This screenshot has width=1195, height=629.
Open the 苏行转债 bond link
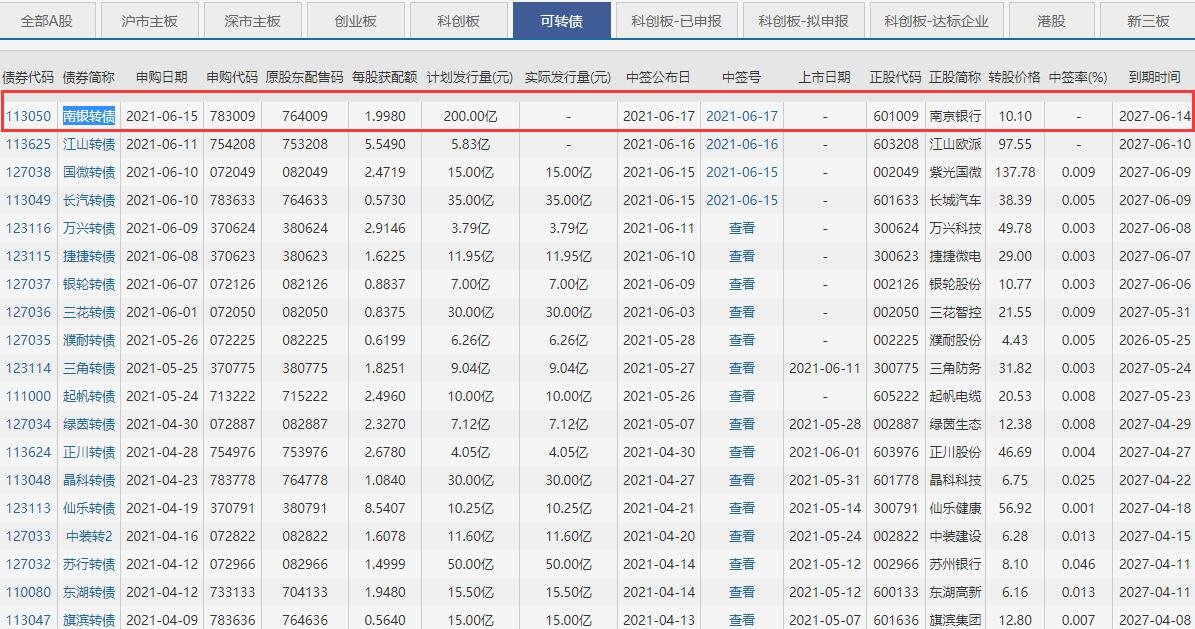click(x=89, y=564)
